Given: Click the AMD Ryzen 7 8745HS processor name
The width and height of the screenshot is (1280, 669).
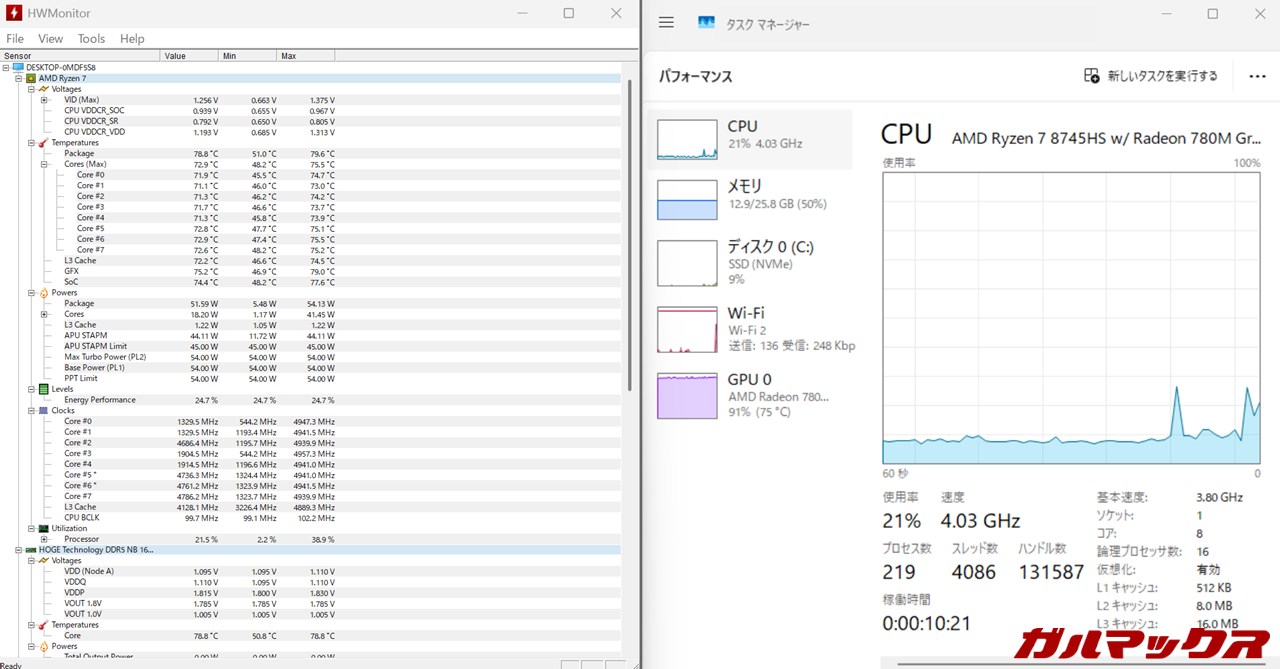Looking at the screenshot, I should pos(1106,137).
